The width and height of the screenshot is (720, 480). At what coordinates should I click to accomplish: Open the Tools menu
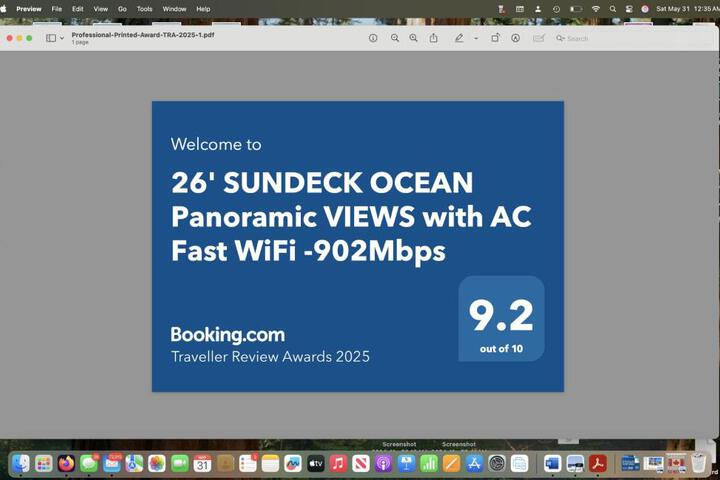click(144, 9)
